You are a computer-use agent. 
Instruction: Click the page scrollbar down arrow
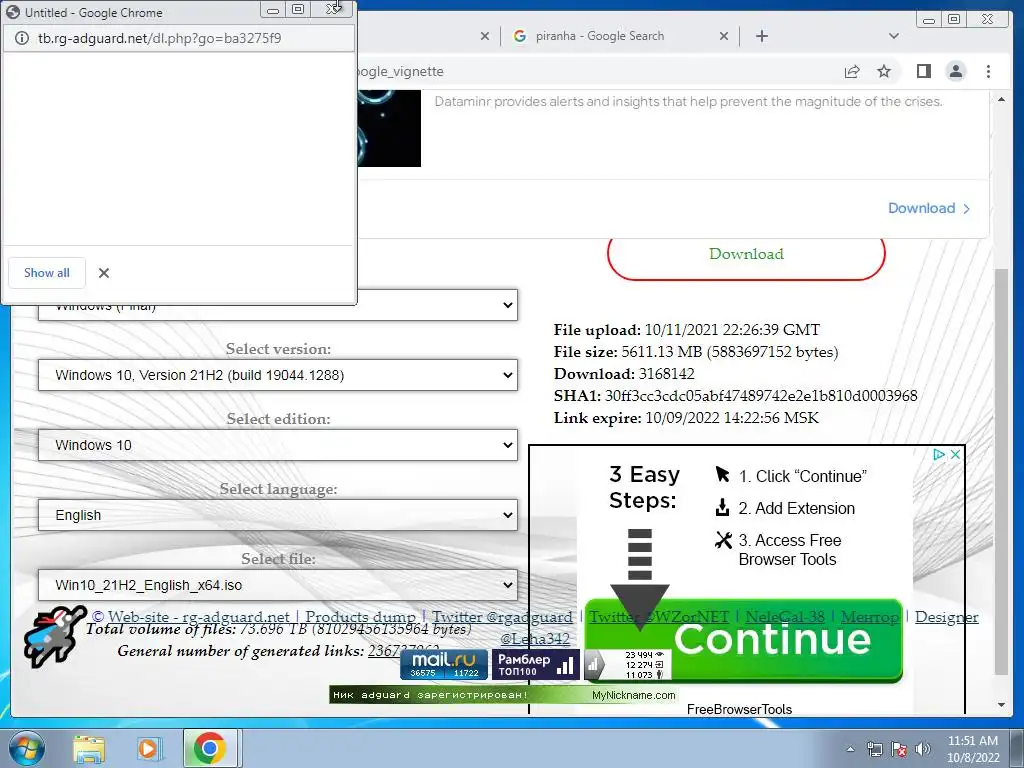tap(1001, 705)
